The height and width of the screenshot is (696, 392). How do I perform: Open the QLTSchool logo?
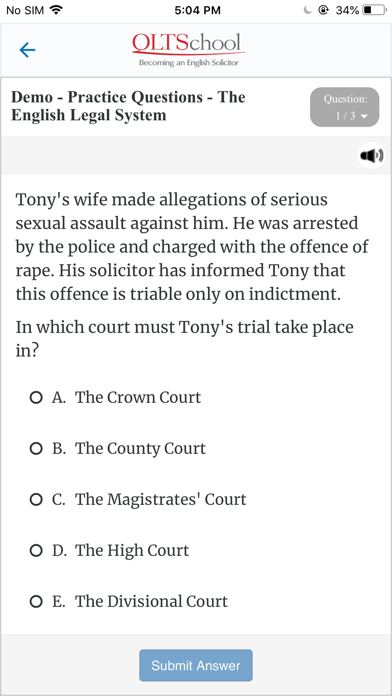(x=188, y=50)
